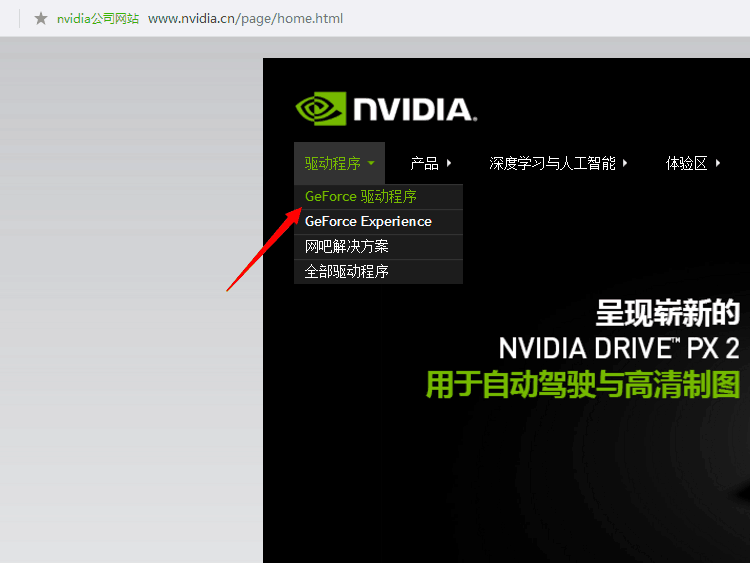750x563 pixels.
Task: Open the nvidia公司网站 search result title
Action: tap(98, 19)
